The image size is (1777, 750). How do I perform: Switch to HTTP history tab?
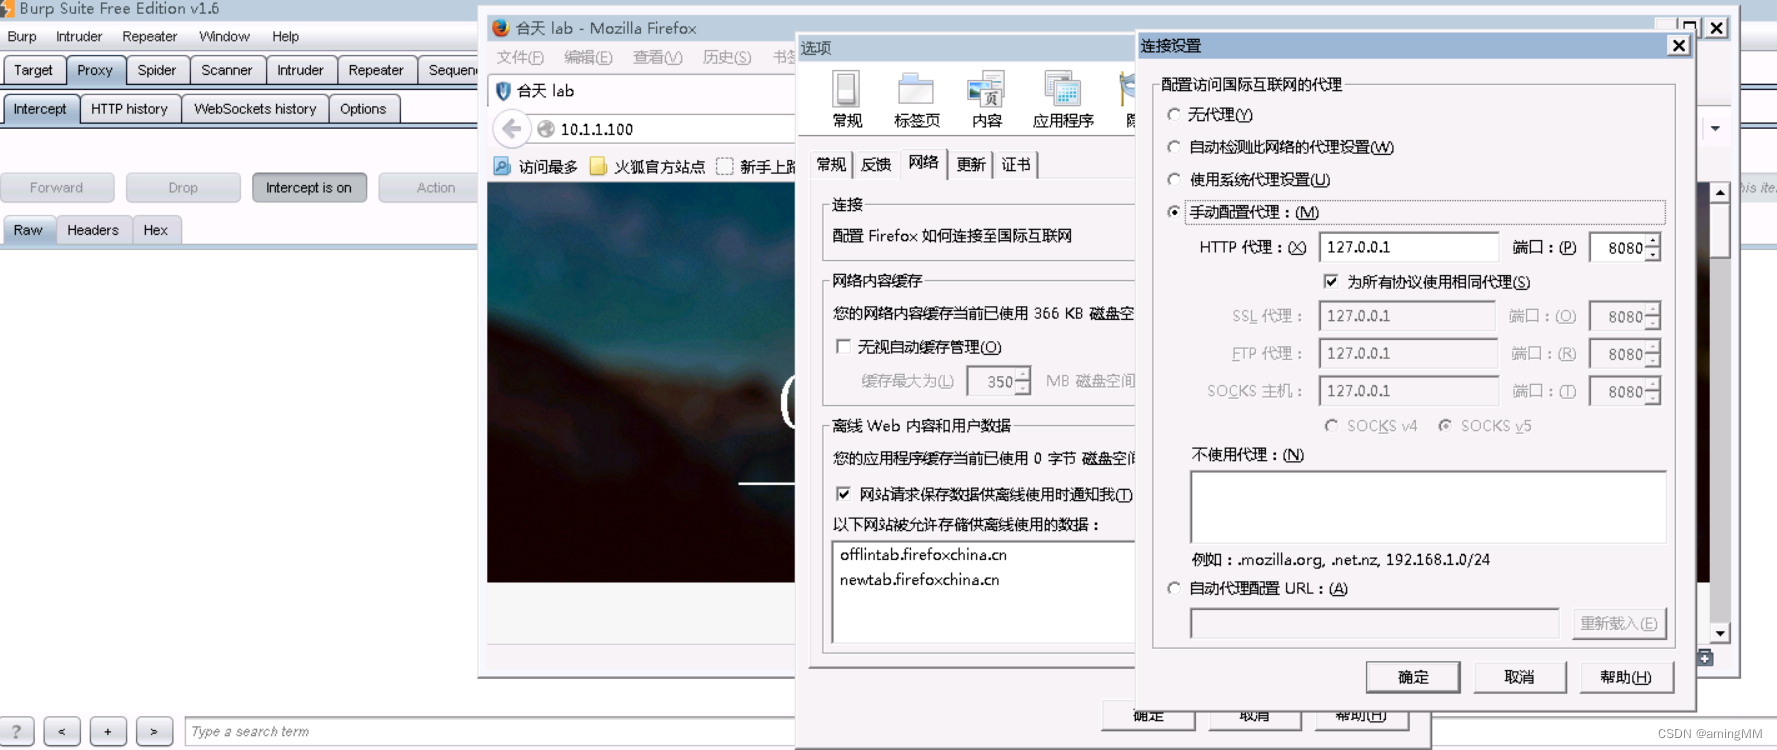129,109
